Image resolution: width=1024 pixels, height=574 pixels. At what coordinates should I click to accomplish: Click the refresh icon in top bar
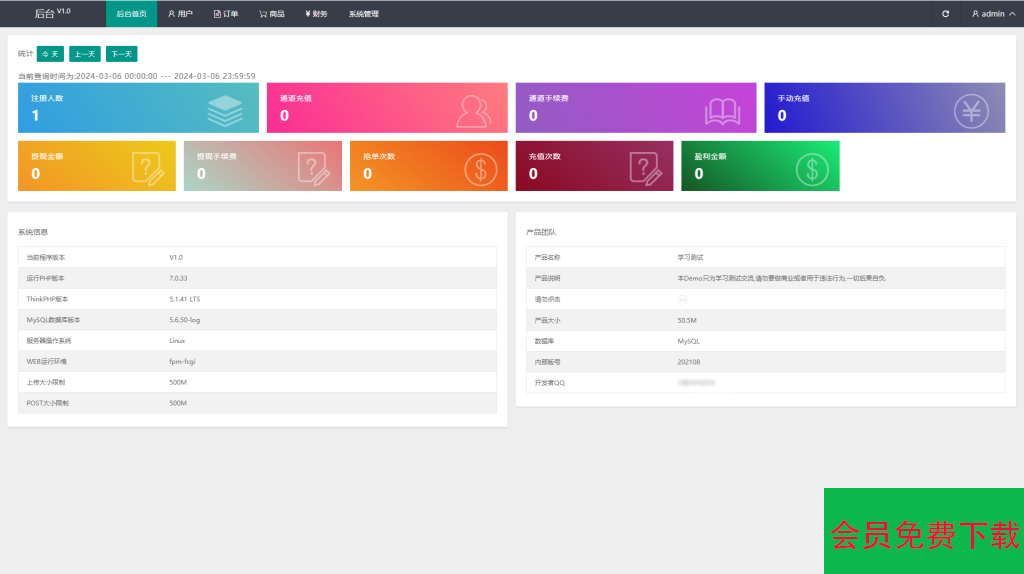point(945,14)
